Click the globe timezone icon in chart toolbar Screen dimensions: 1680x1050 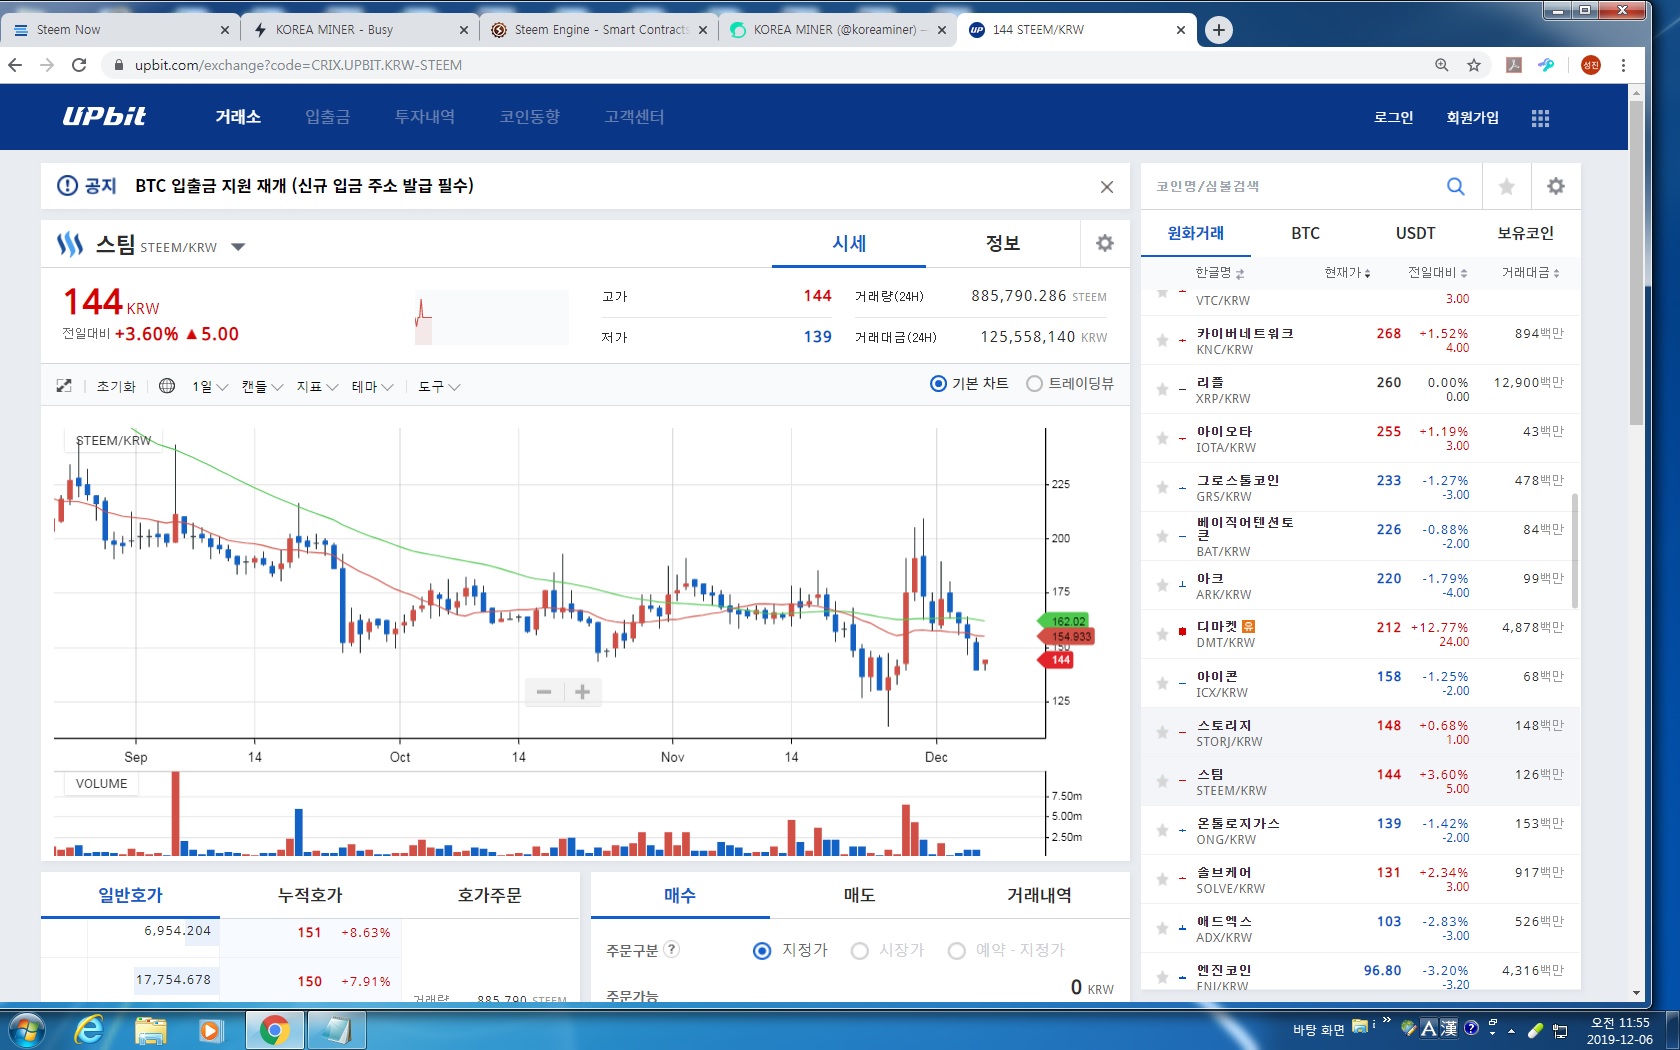(x=167, y=386)
